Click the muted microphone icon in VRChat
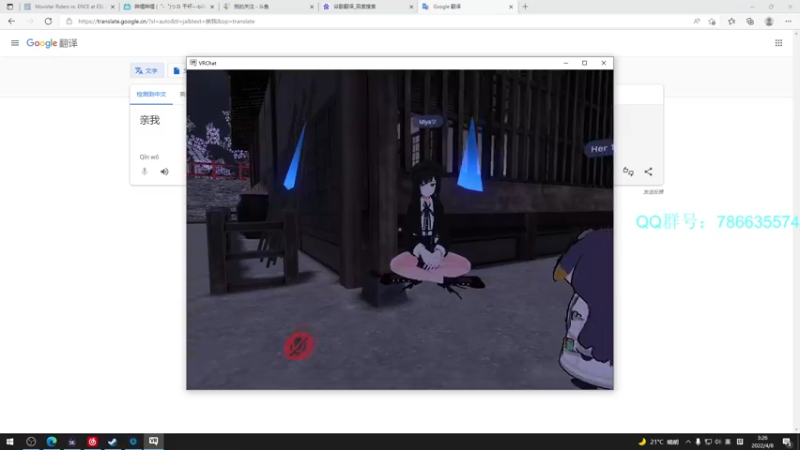 tap(298, 346)
